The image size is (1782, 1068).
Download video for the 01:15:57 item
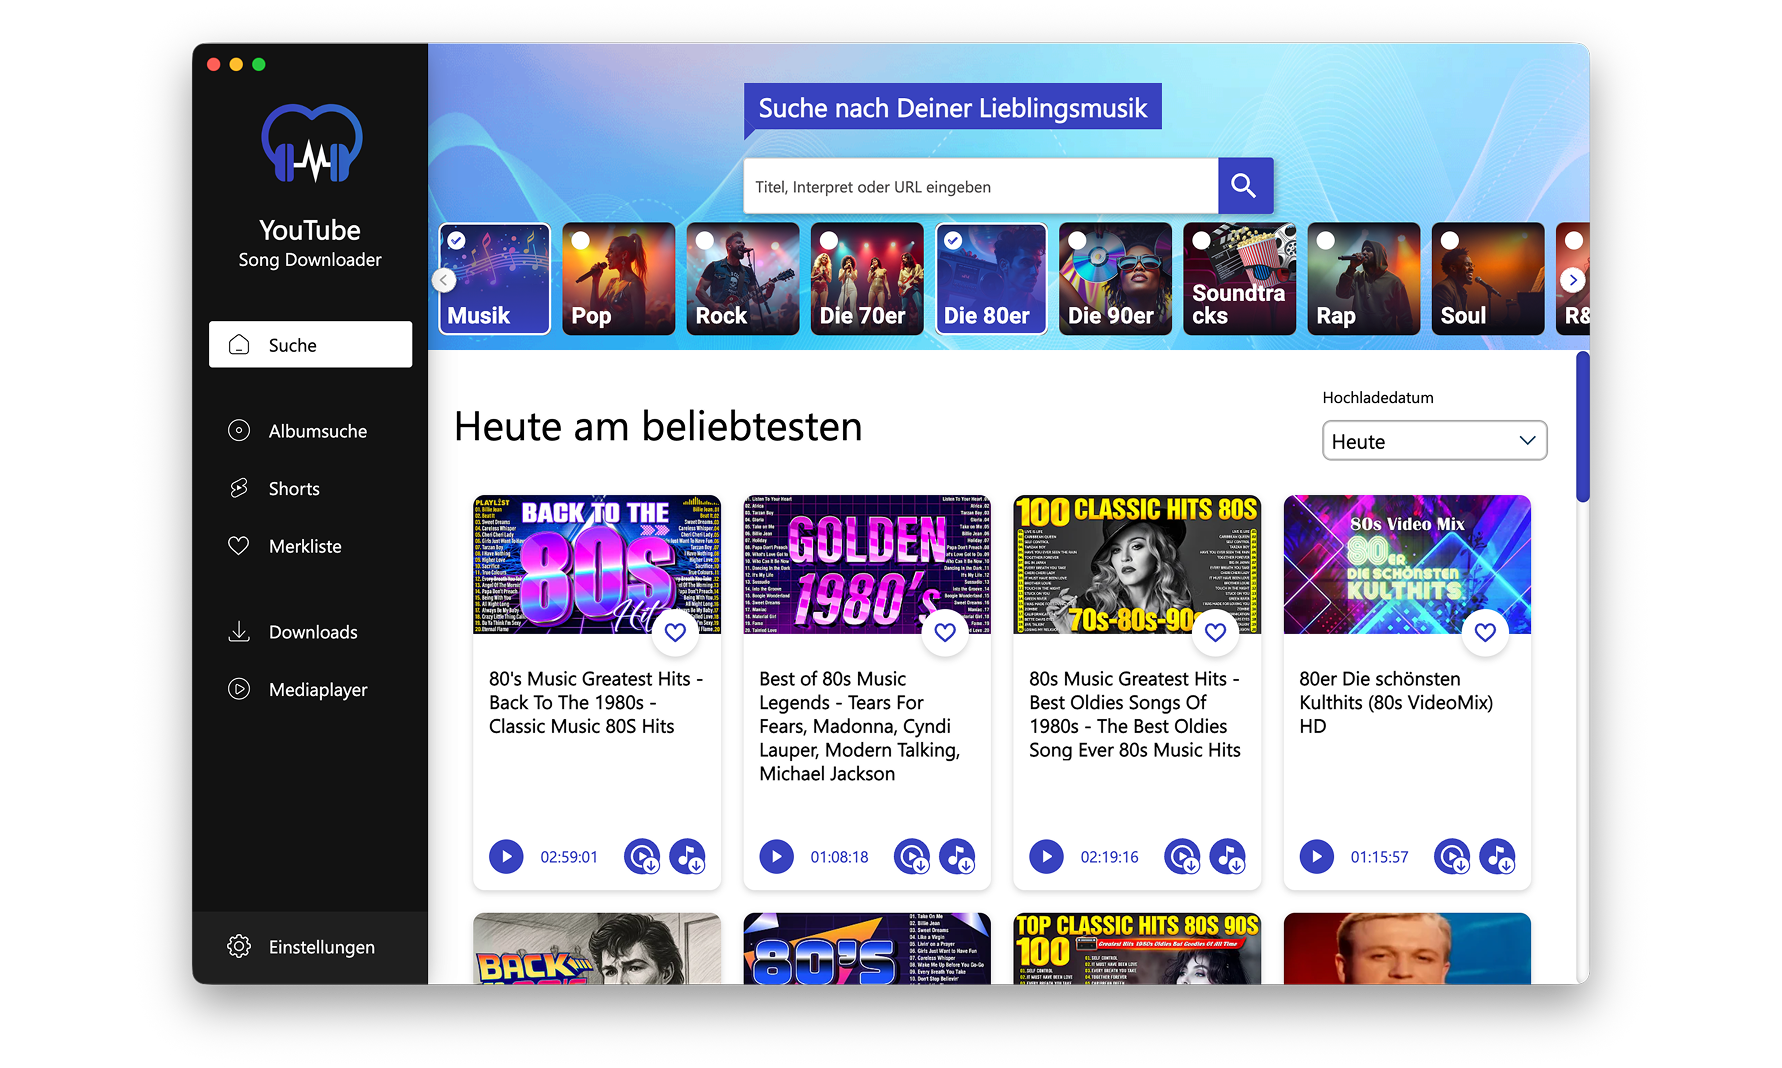click(x=1452, y=857)
